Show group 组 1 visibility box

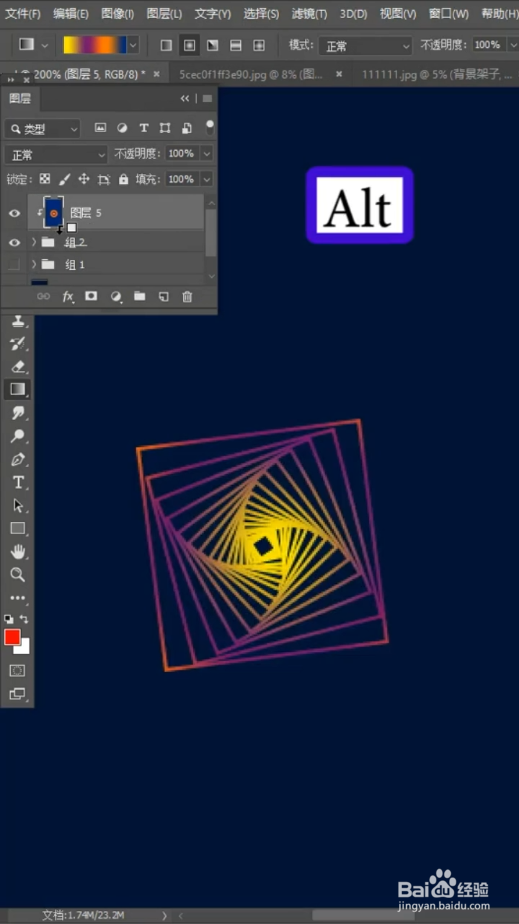[x=14, y=265]
